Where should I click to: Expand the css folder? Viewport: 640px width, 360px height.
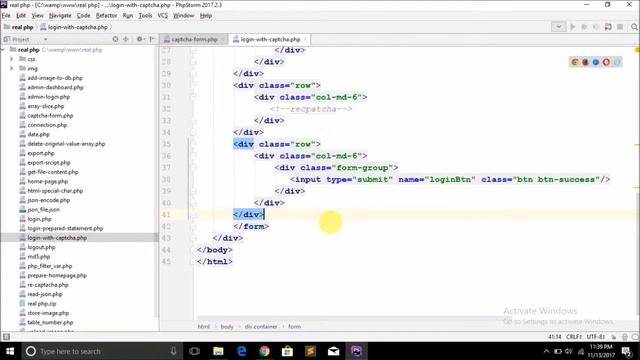click(11, 59)
